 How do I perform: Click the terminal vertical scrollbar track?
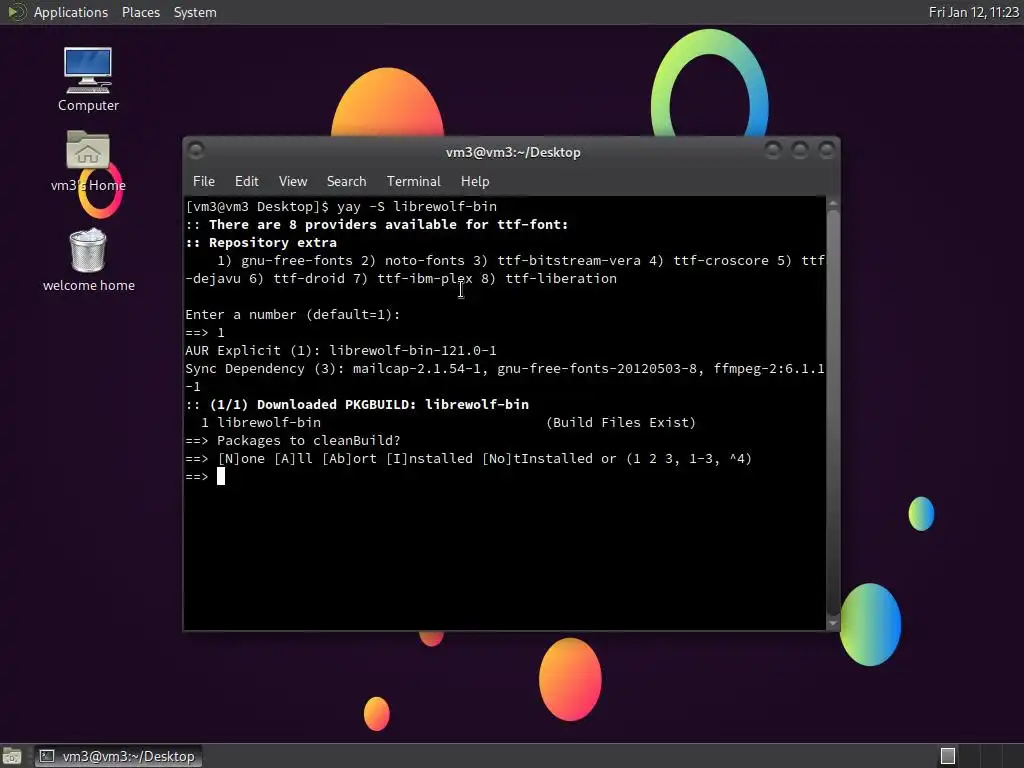(x=833, y=413)
